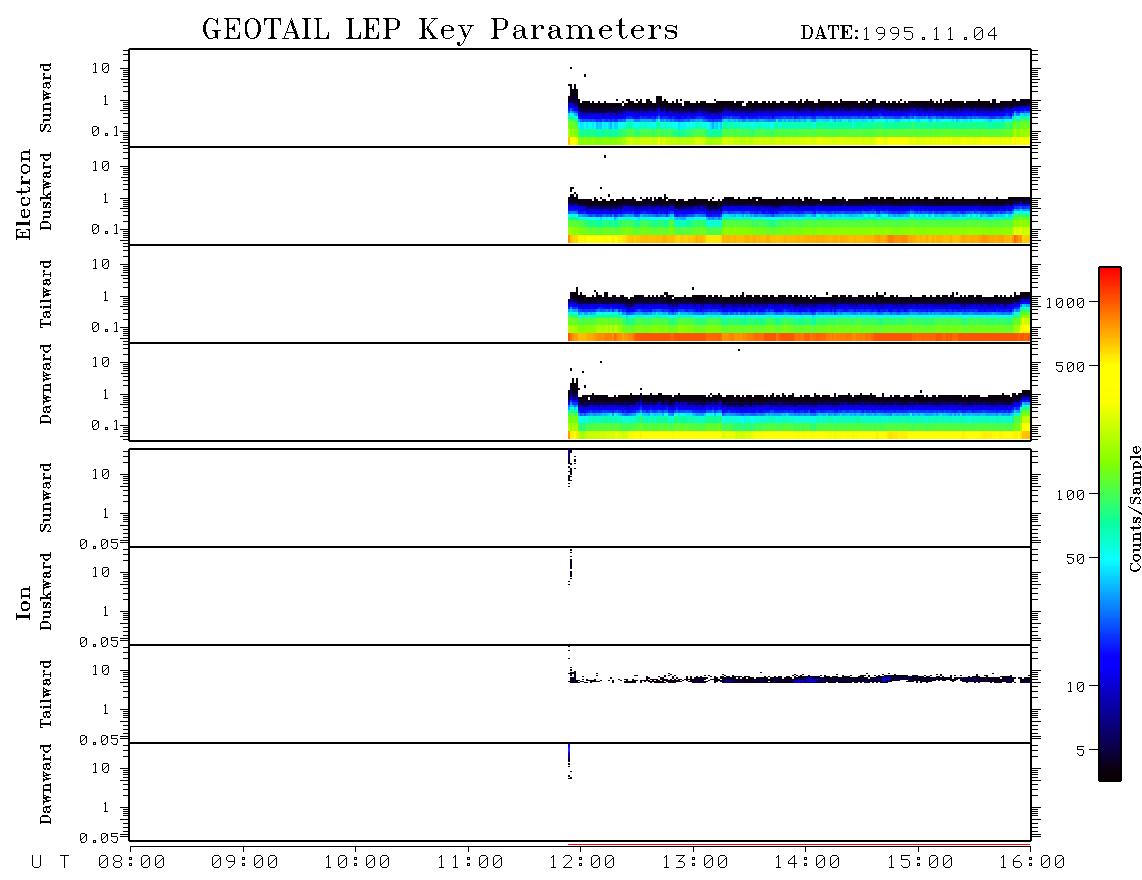Click the "11:00" time tick label
Screen dimensions: 1142x880
(470, 862)
